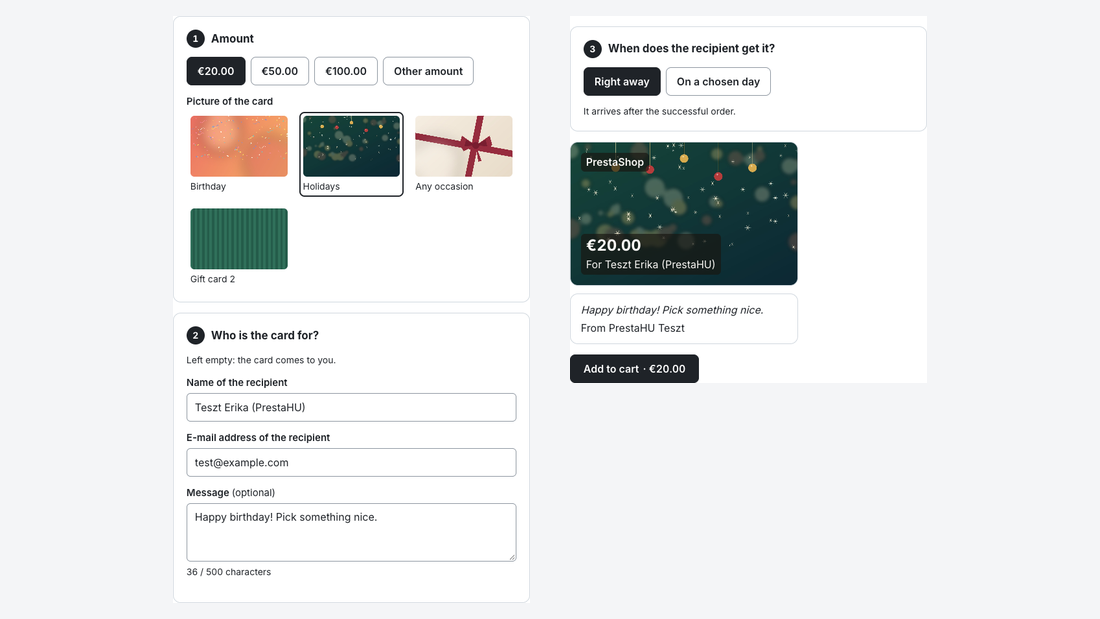Click into the Message text area
Image resolution: width=1100 pixels, height=619 pixels.
[x=351, y=532]
